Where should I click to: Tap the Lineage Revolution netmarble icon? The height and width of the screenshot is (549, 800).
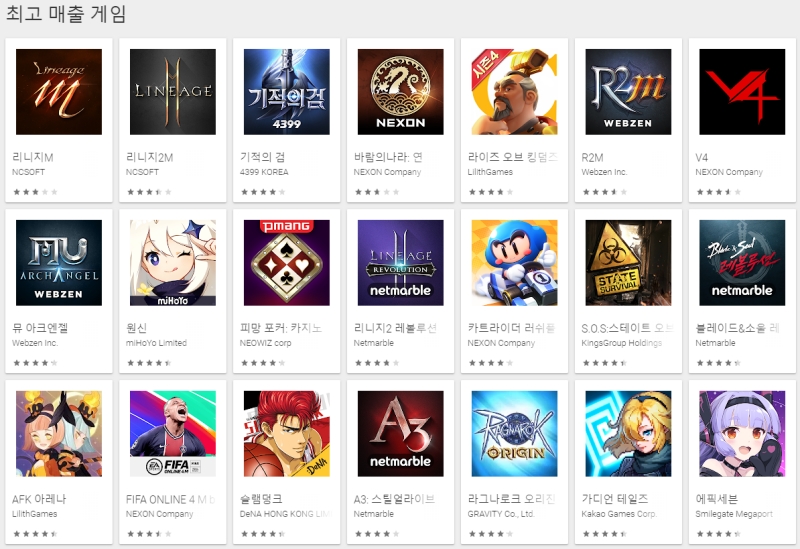point(401,263)
